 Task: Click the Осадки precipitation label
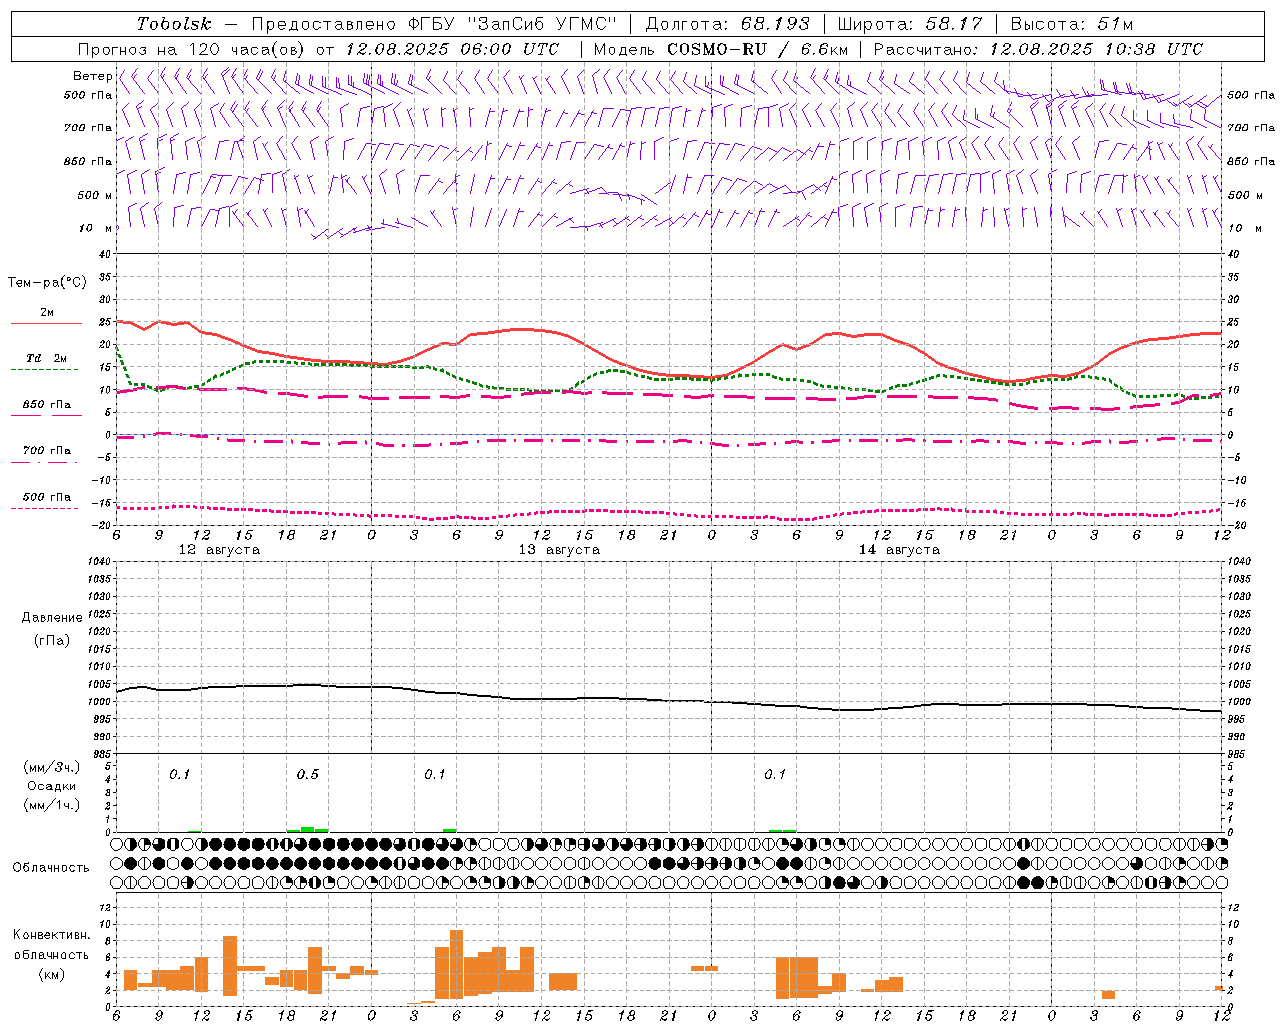click(x=52, y=787)
